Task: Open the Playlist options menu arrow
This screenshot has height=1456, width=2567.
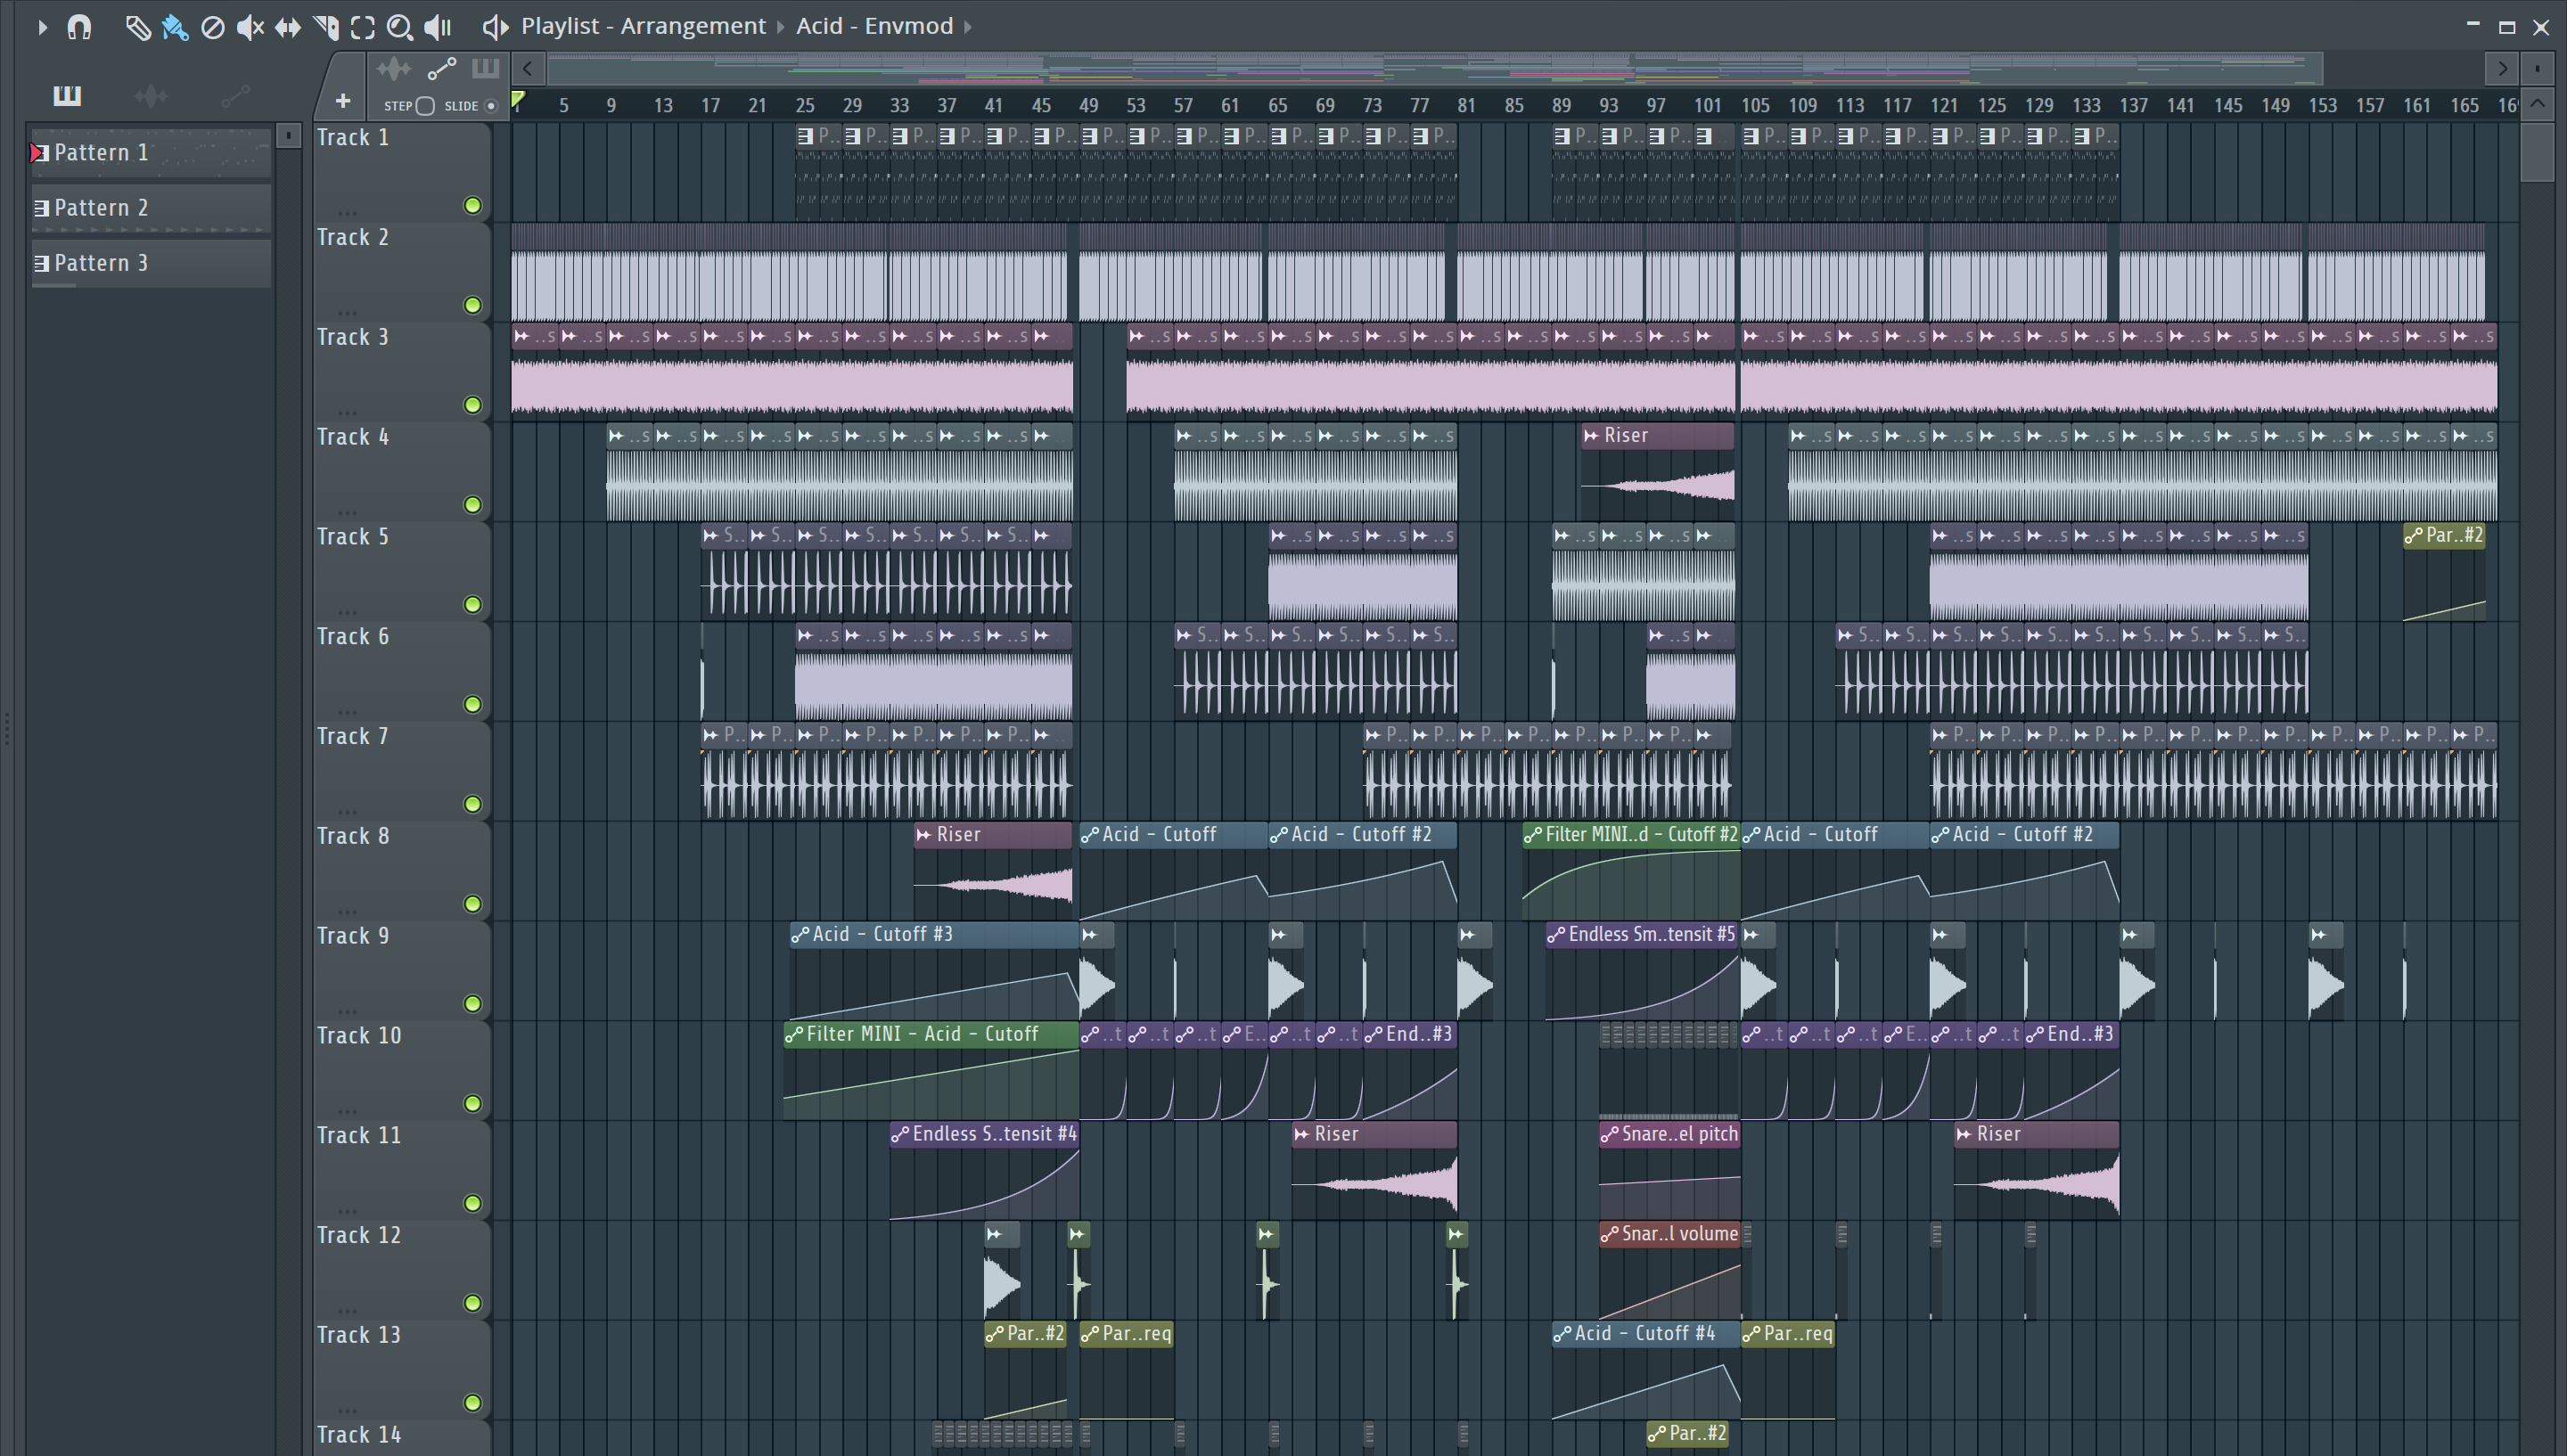Action: [42, 27]
